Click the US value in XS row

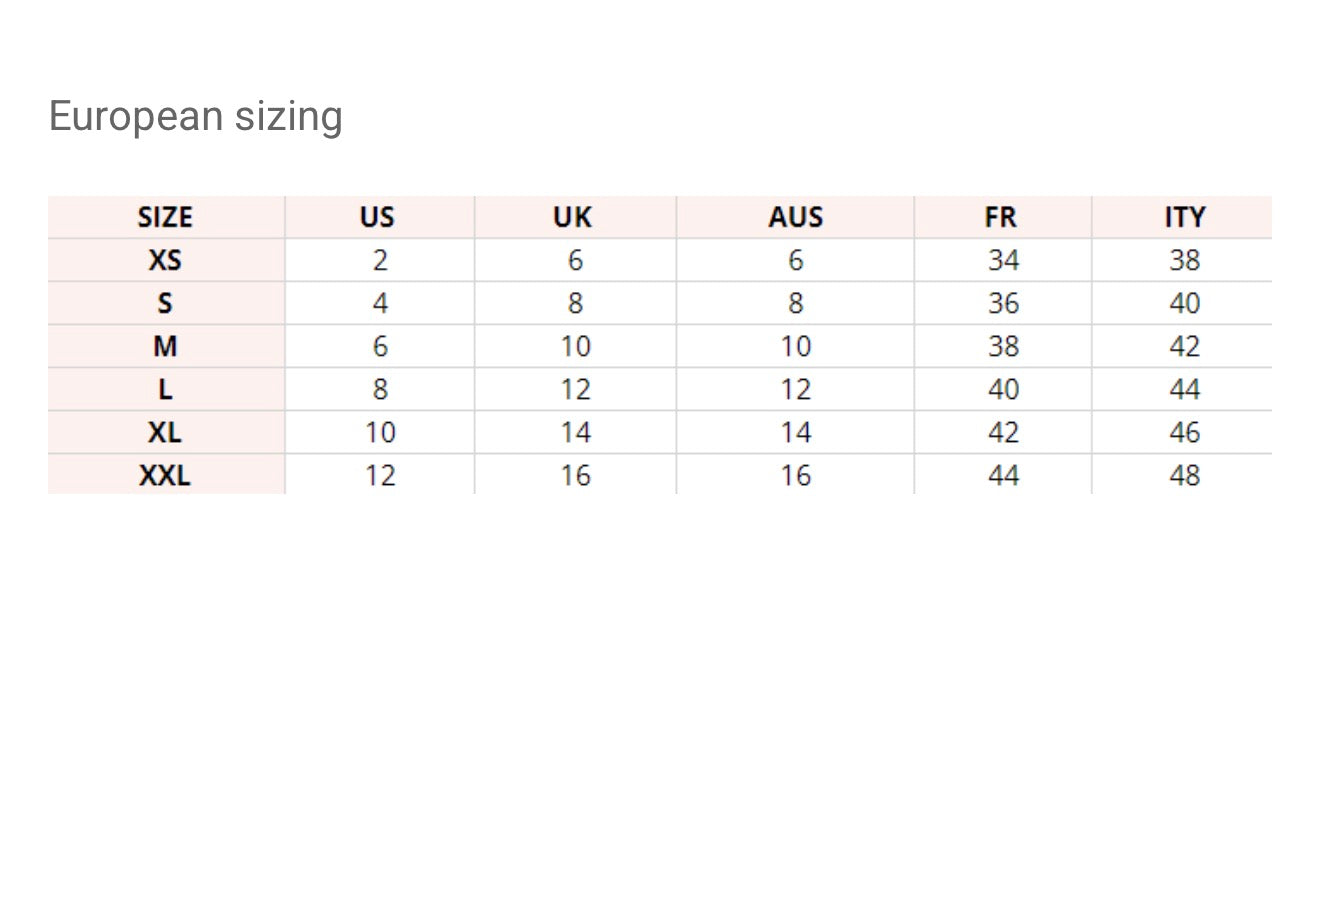pos(380,260)
